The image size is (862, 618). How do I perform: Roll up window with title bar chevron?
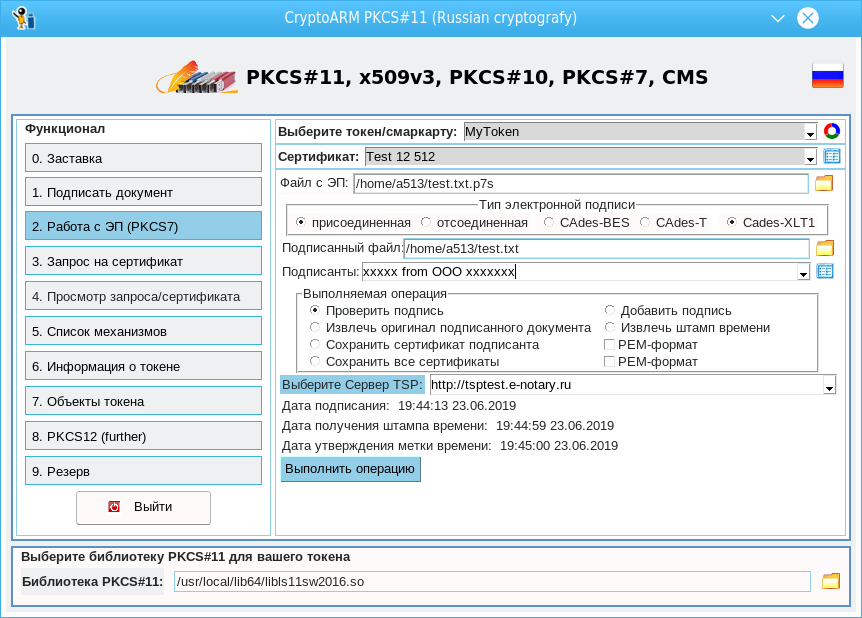click(777, 18)
